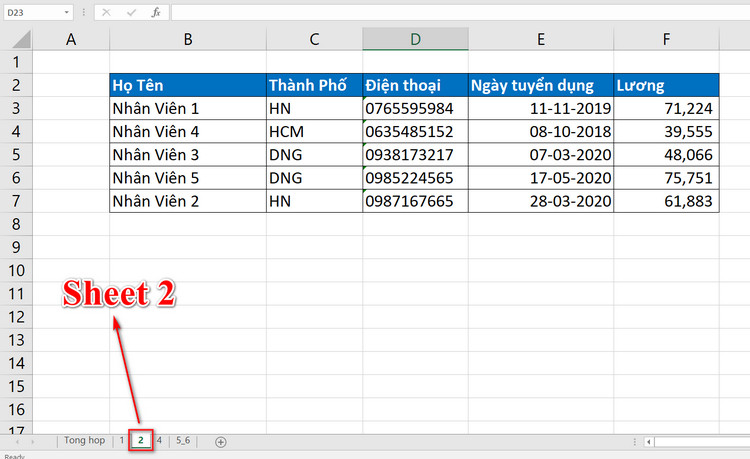Click salary cell 61,883
The height and width of the screenshot is (459, 750).
coord(666,201)
